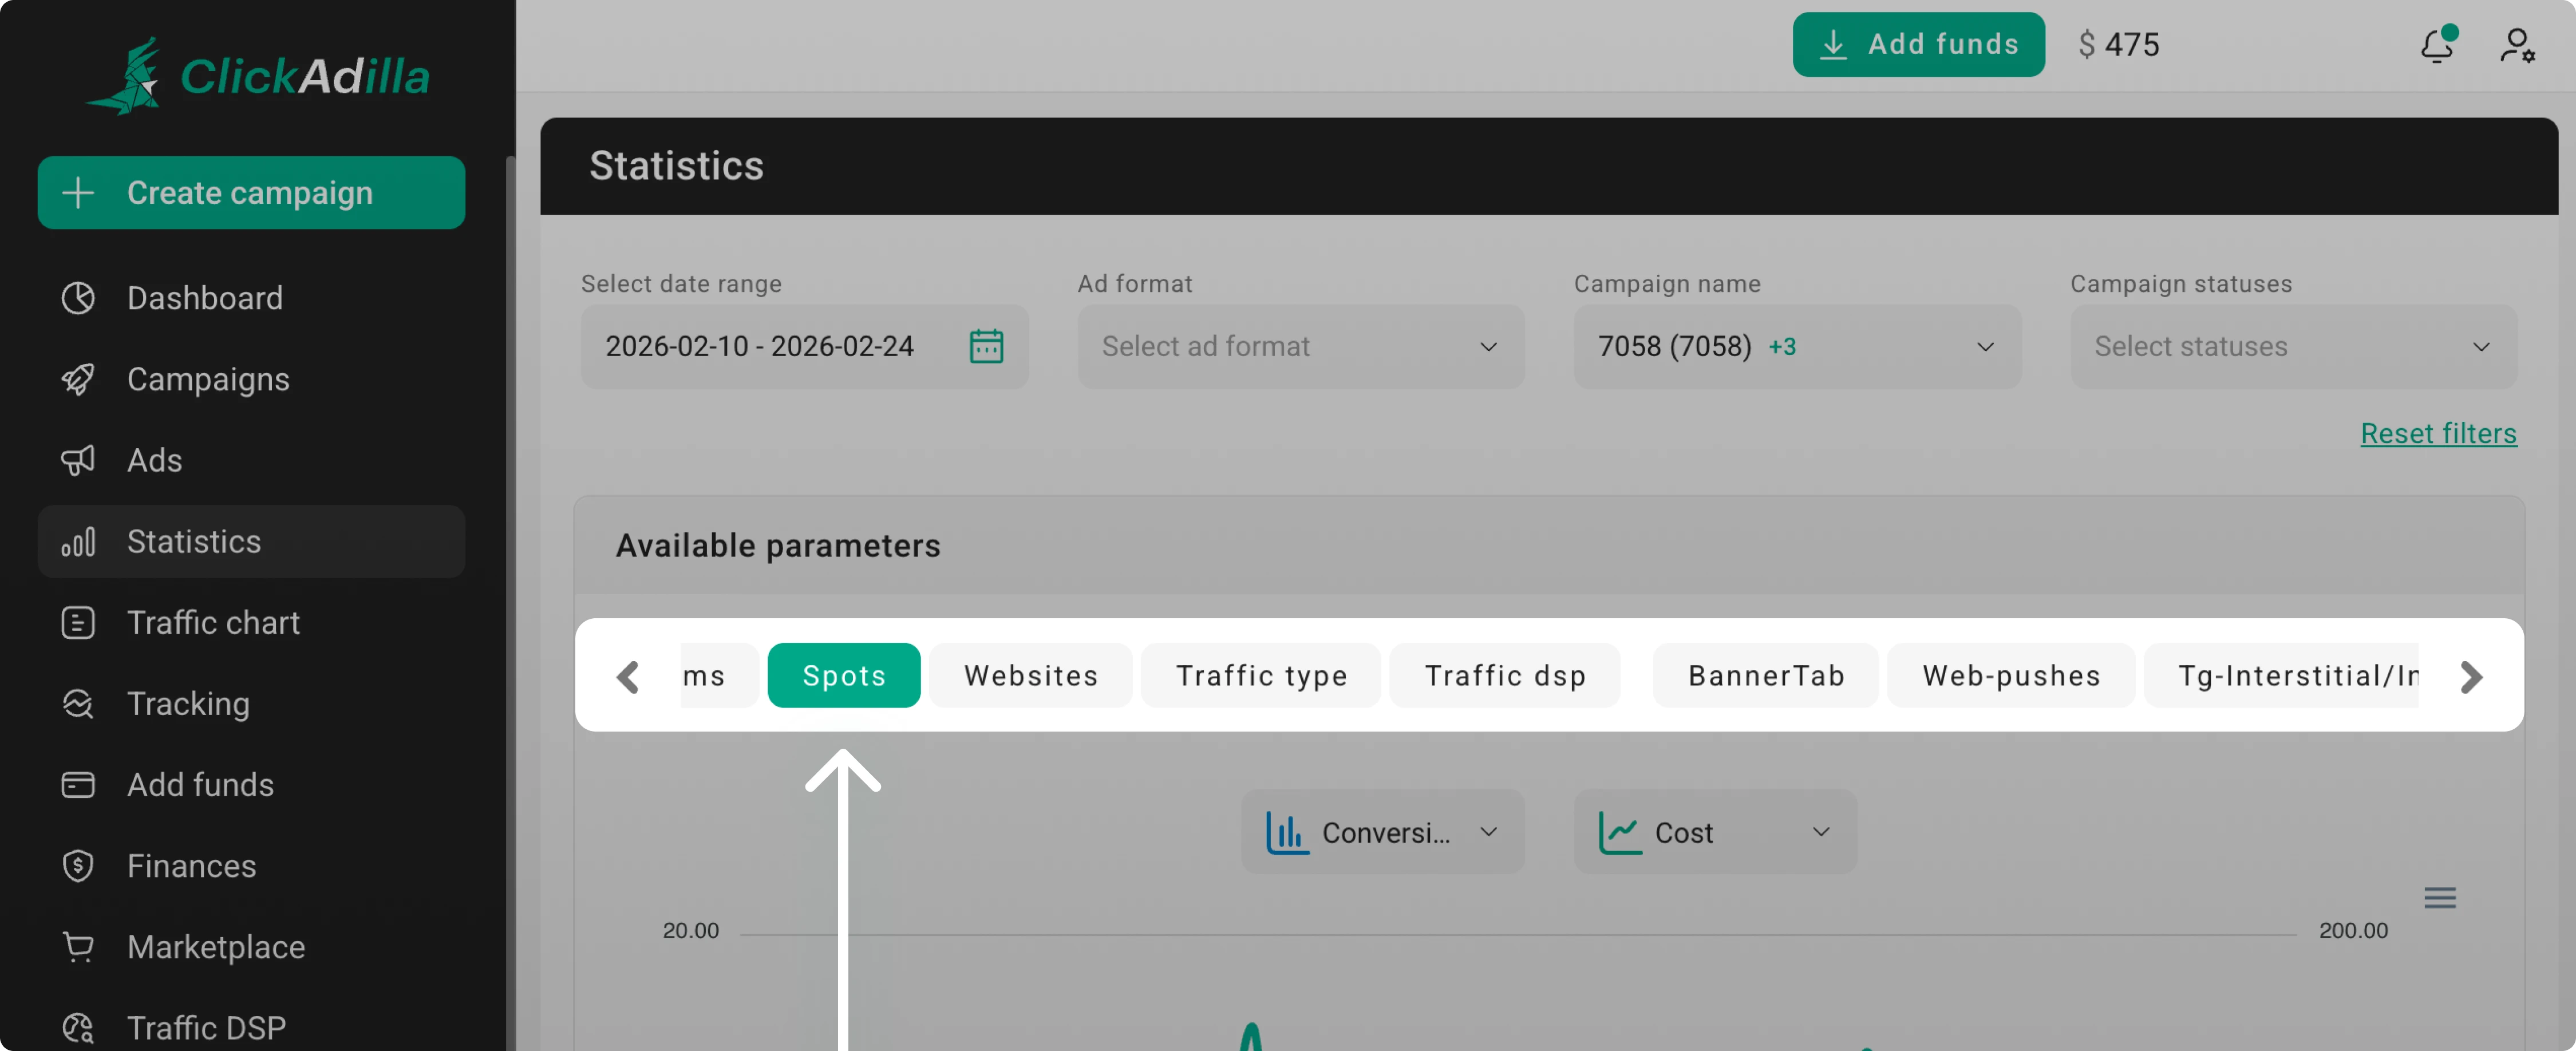Select the Spots parameter tab
This screenshot has height=1051, width=2576.
pos(844,675)
